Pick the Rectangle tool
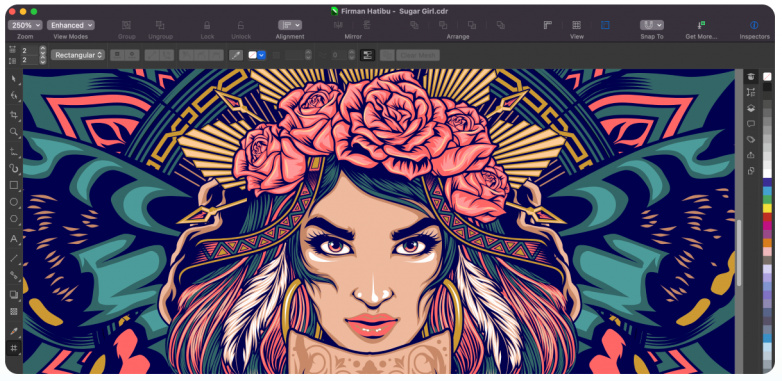 14,186
